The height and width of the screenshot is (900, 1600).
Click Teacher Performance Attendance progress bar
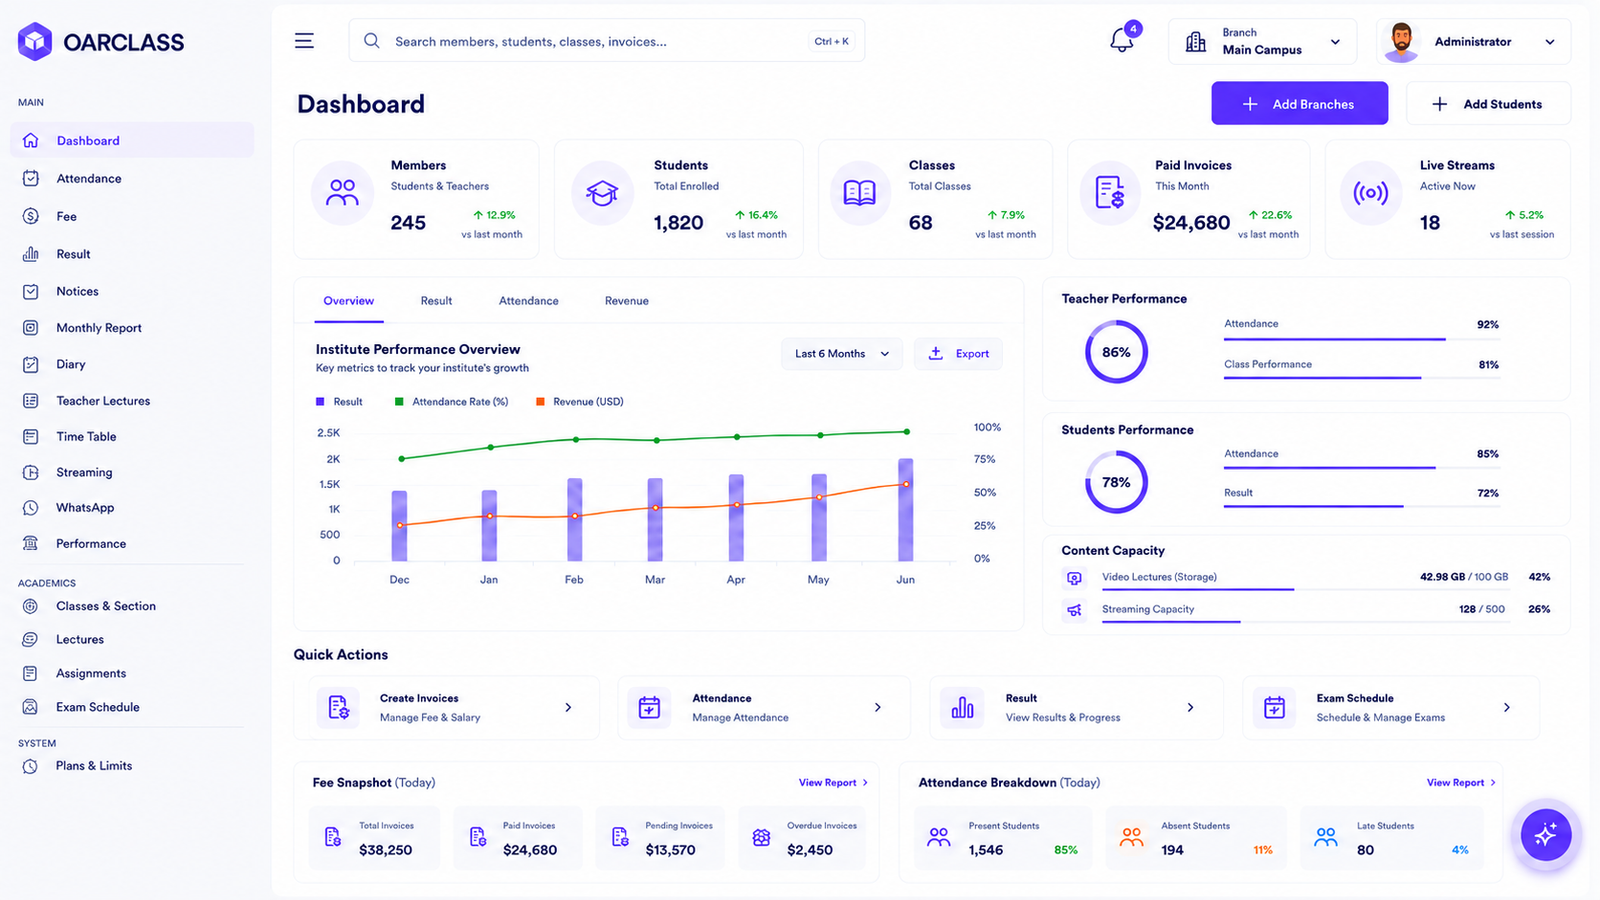point(1361,339)
